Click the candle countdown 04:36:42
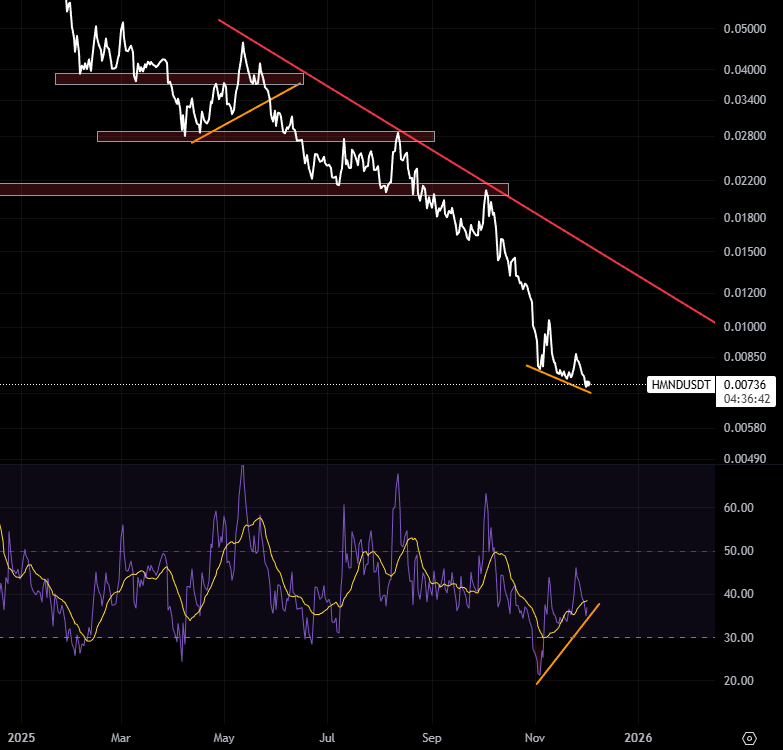Viewport: 783px width, 750px height. [x=747, y=398]
